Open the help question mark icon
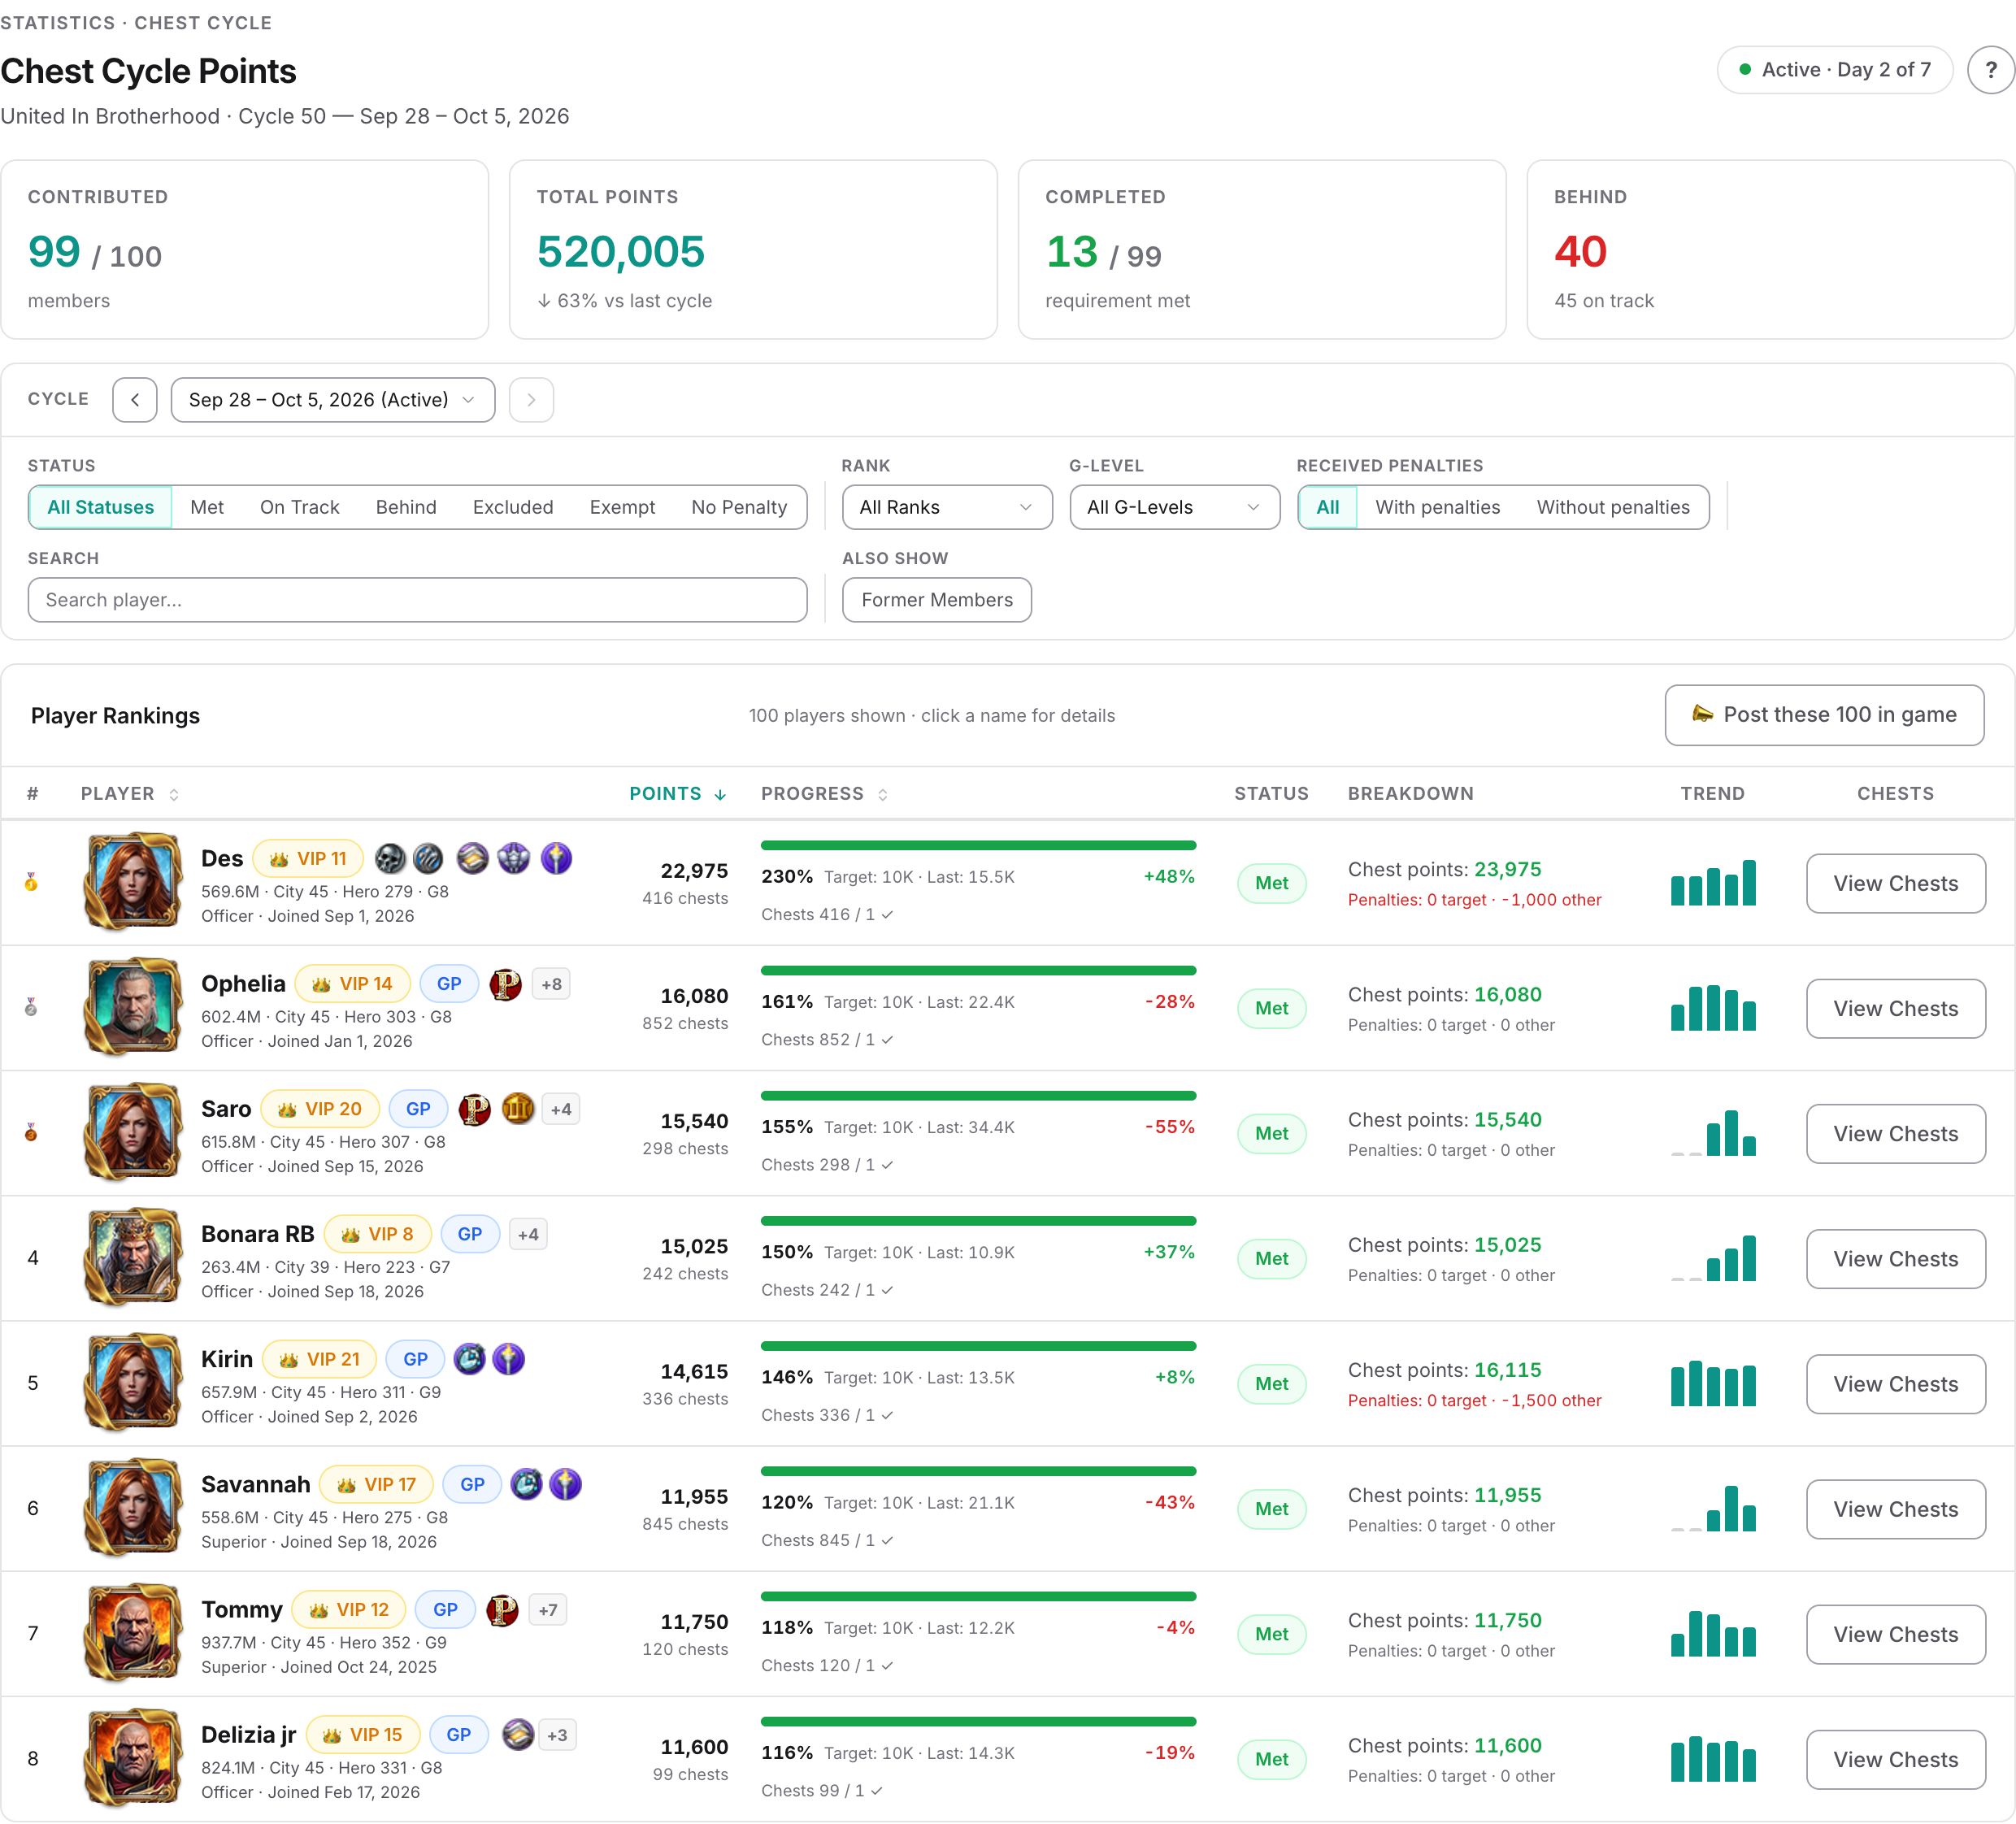Screen dimensions: 2016x1824 (1990, 70)
